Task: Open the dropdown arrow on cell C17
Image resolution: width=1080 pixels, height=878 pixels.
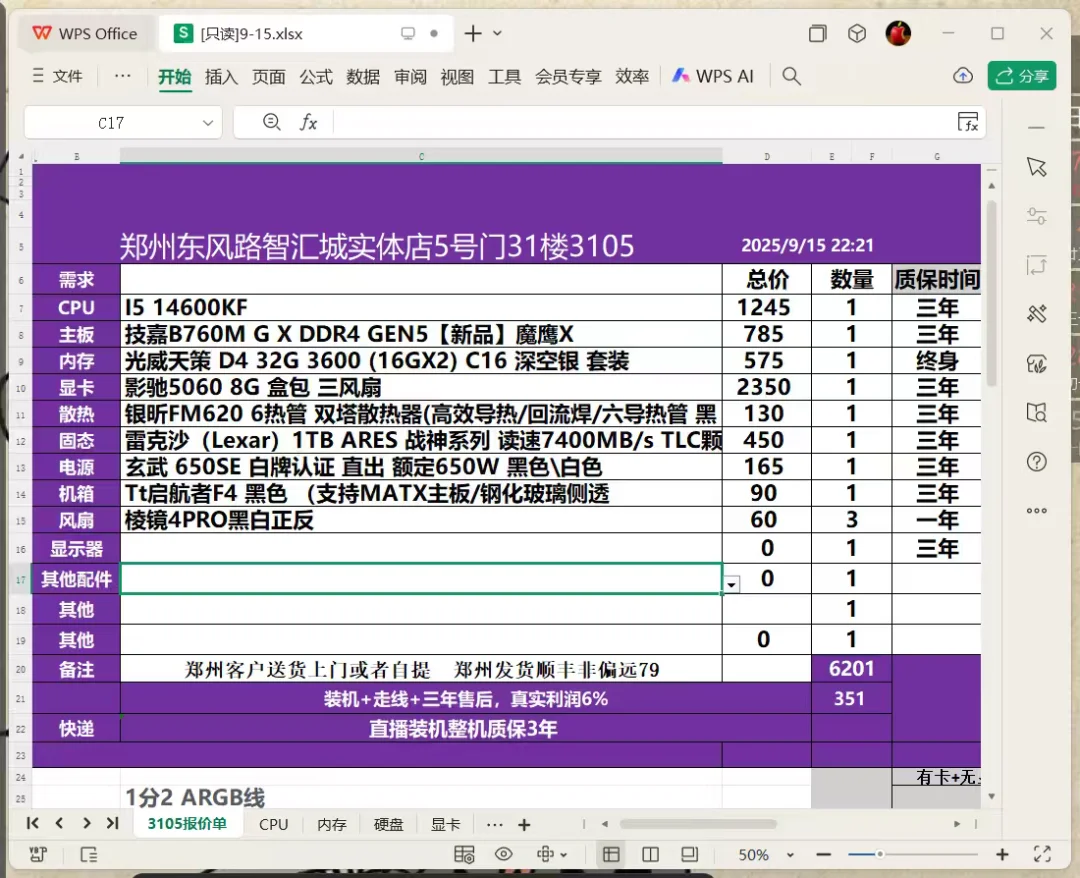Action: tap(731, 585)
